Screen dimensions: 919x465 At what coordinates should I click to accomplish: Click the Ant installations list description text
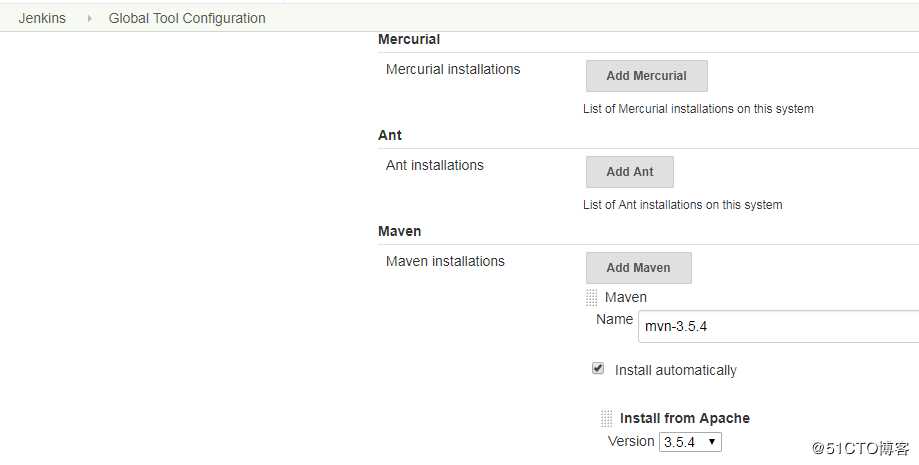682,204
